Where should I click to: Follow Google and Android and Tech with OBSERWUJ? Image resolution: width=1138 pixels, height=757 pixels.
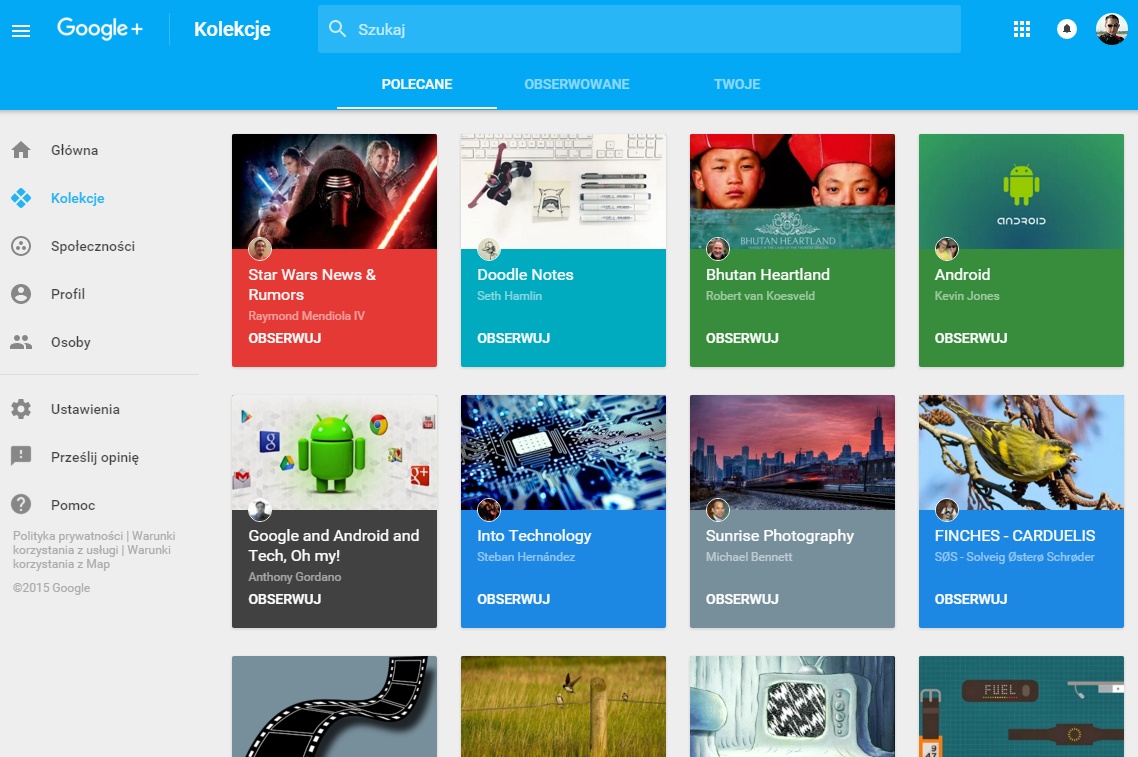point(284,600)
